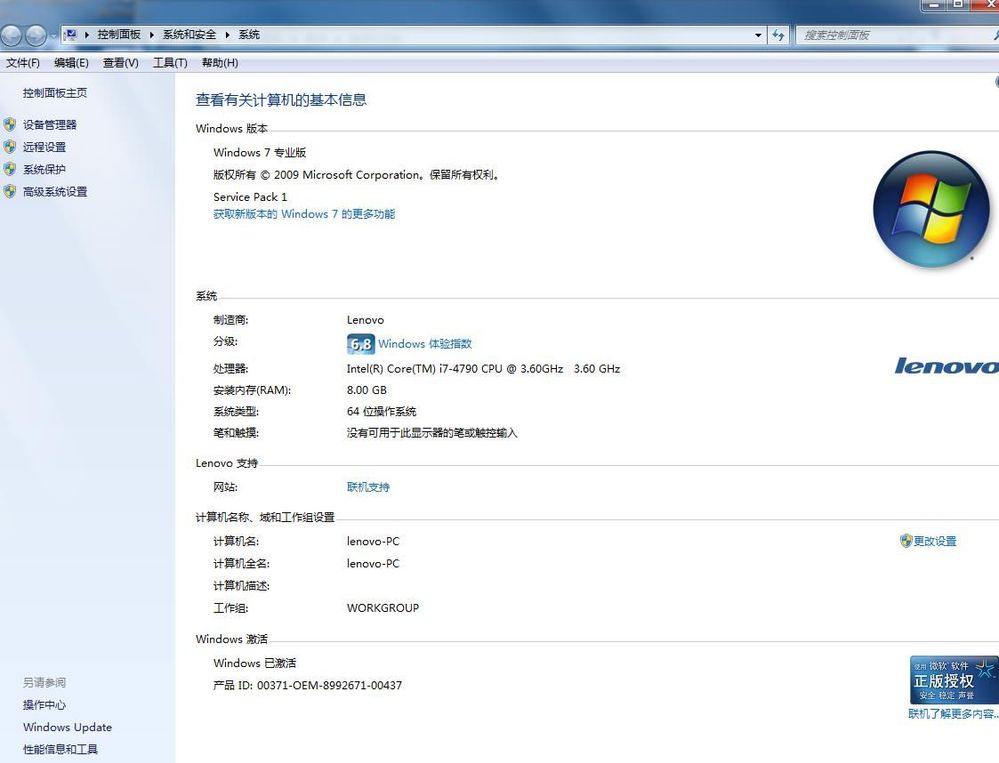Click the 系统 breadcrumb segment
The width and height of the screenshot is (999, 763).
tap(248, 34)
